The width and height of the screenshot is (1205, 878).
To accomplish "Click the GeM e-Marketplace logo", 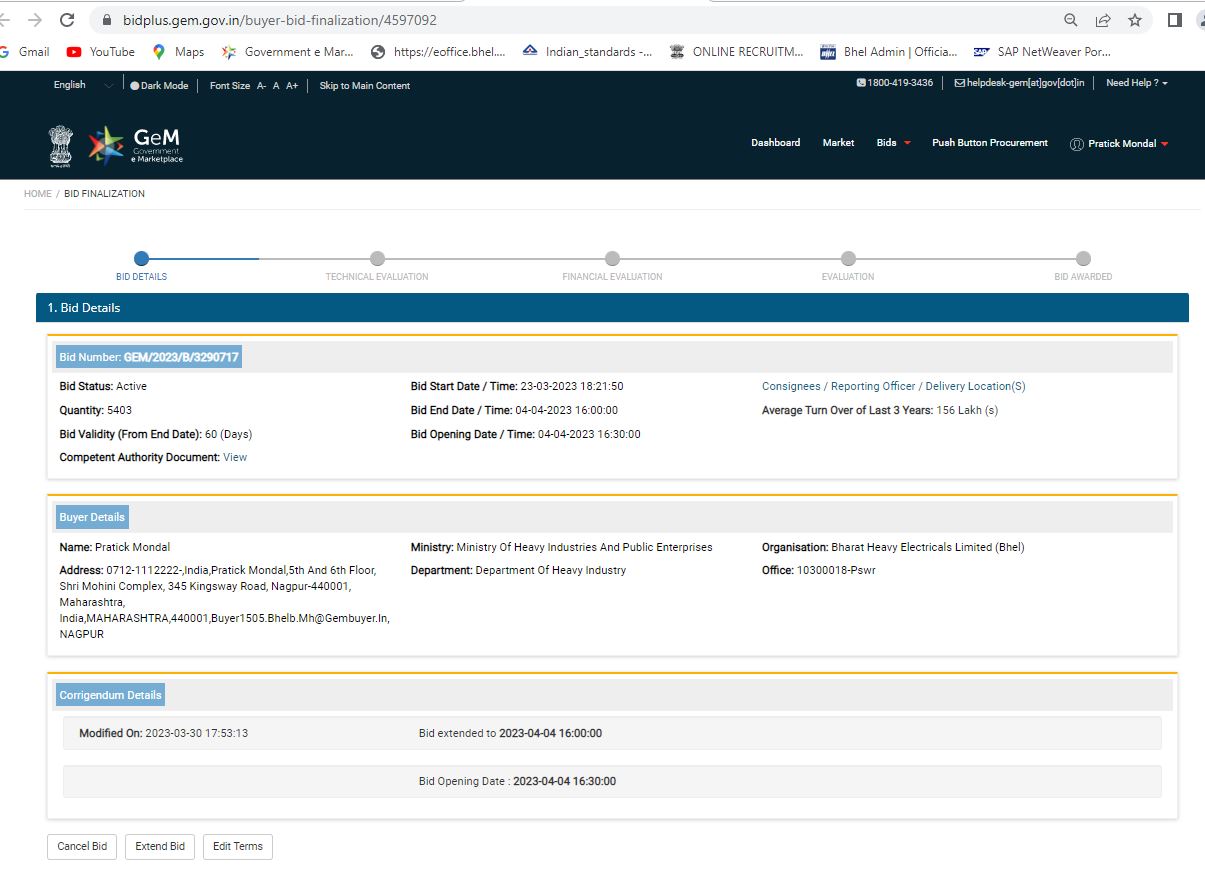I will [x=135, y=145].
